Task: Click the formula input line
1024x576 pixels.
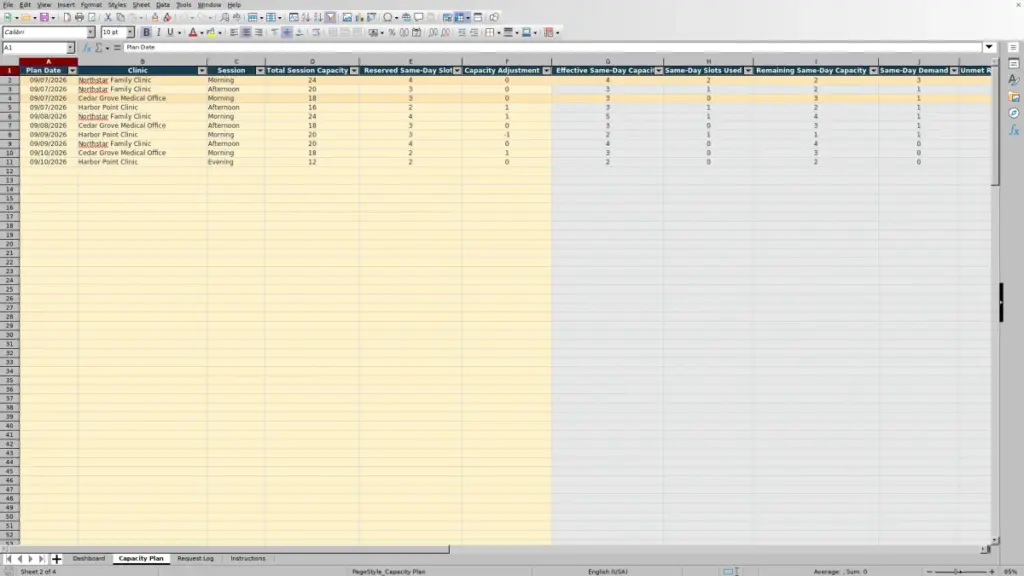Action: point(552,48)
